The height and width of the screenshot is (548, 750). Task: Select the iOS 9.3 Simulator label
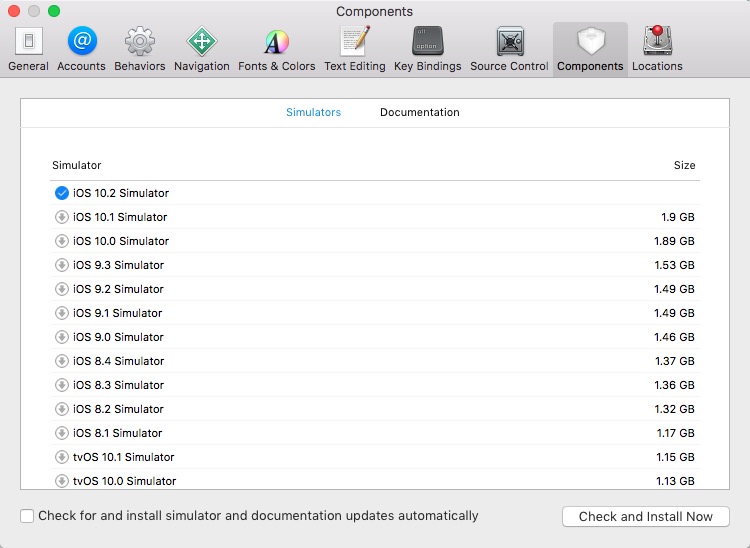tap(118, 265)
